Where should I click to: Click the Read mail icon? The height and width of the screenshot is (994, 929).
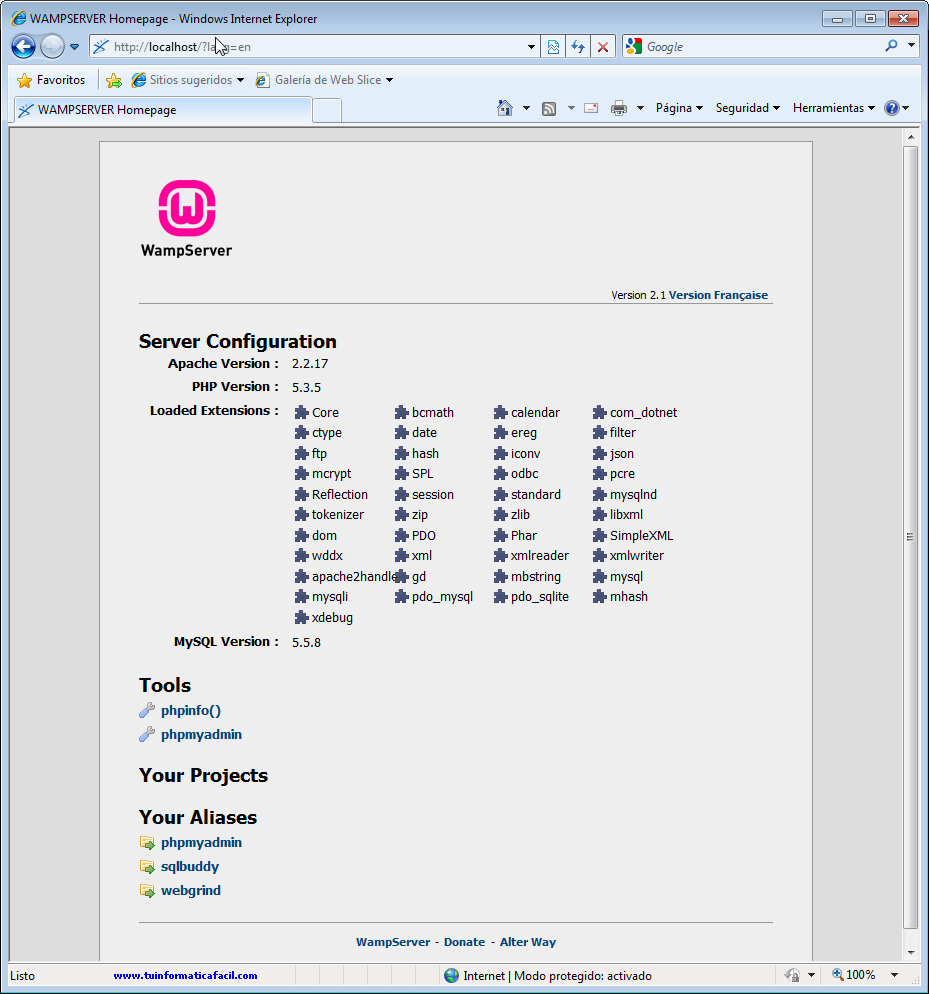[x=591, y=108]
